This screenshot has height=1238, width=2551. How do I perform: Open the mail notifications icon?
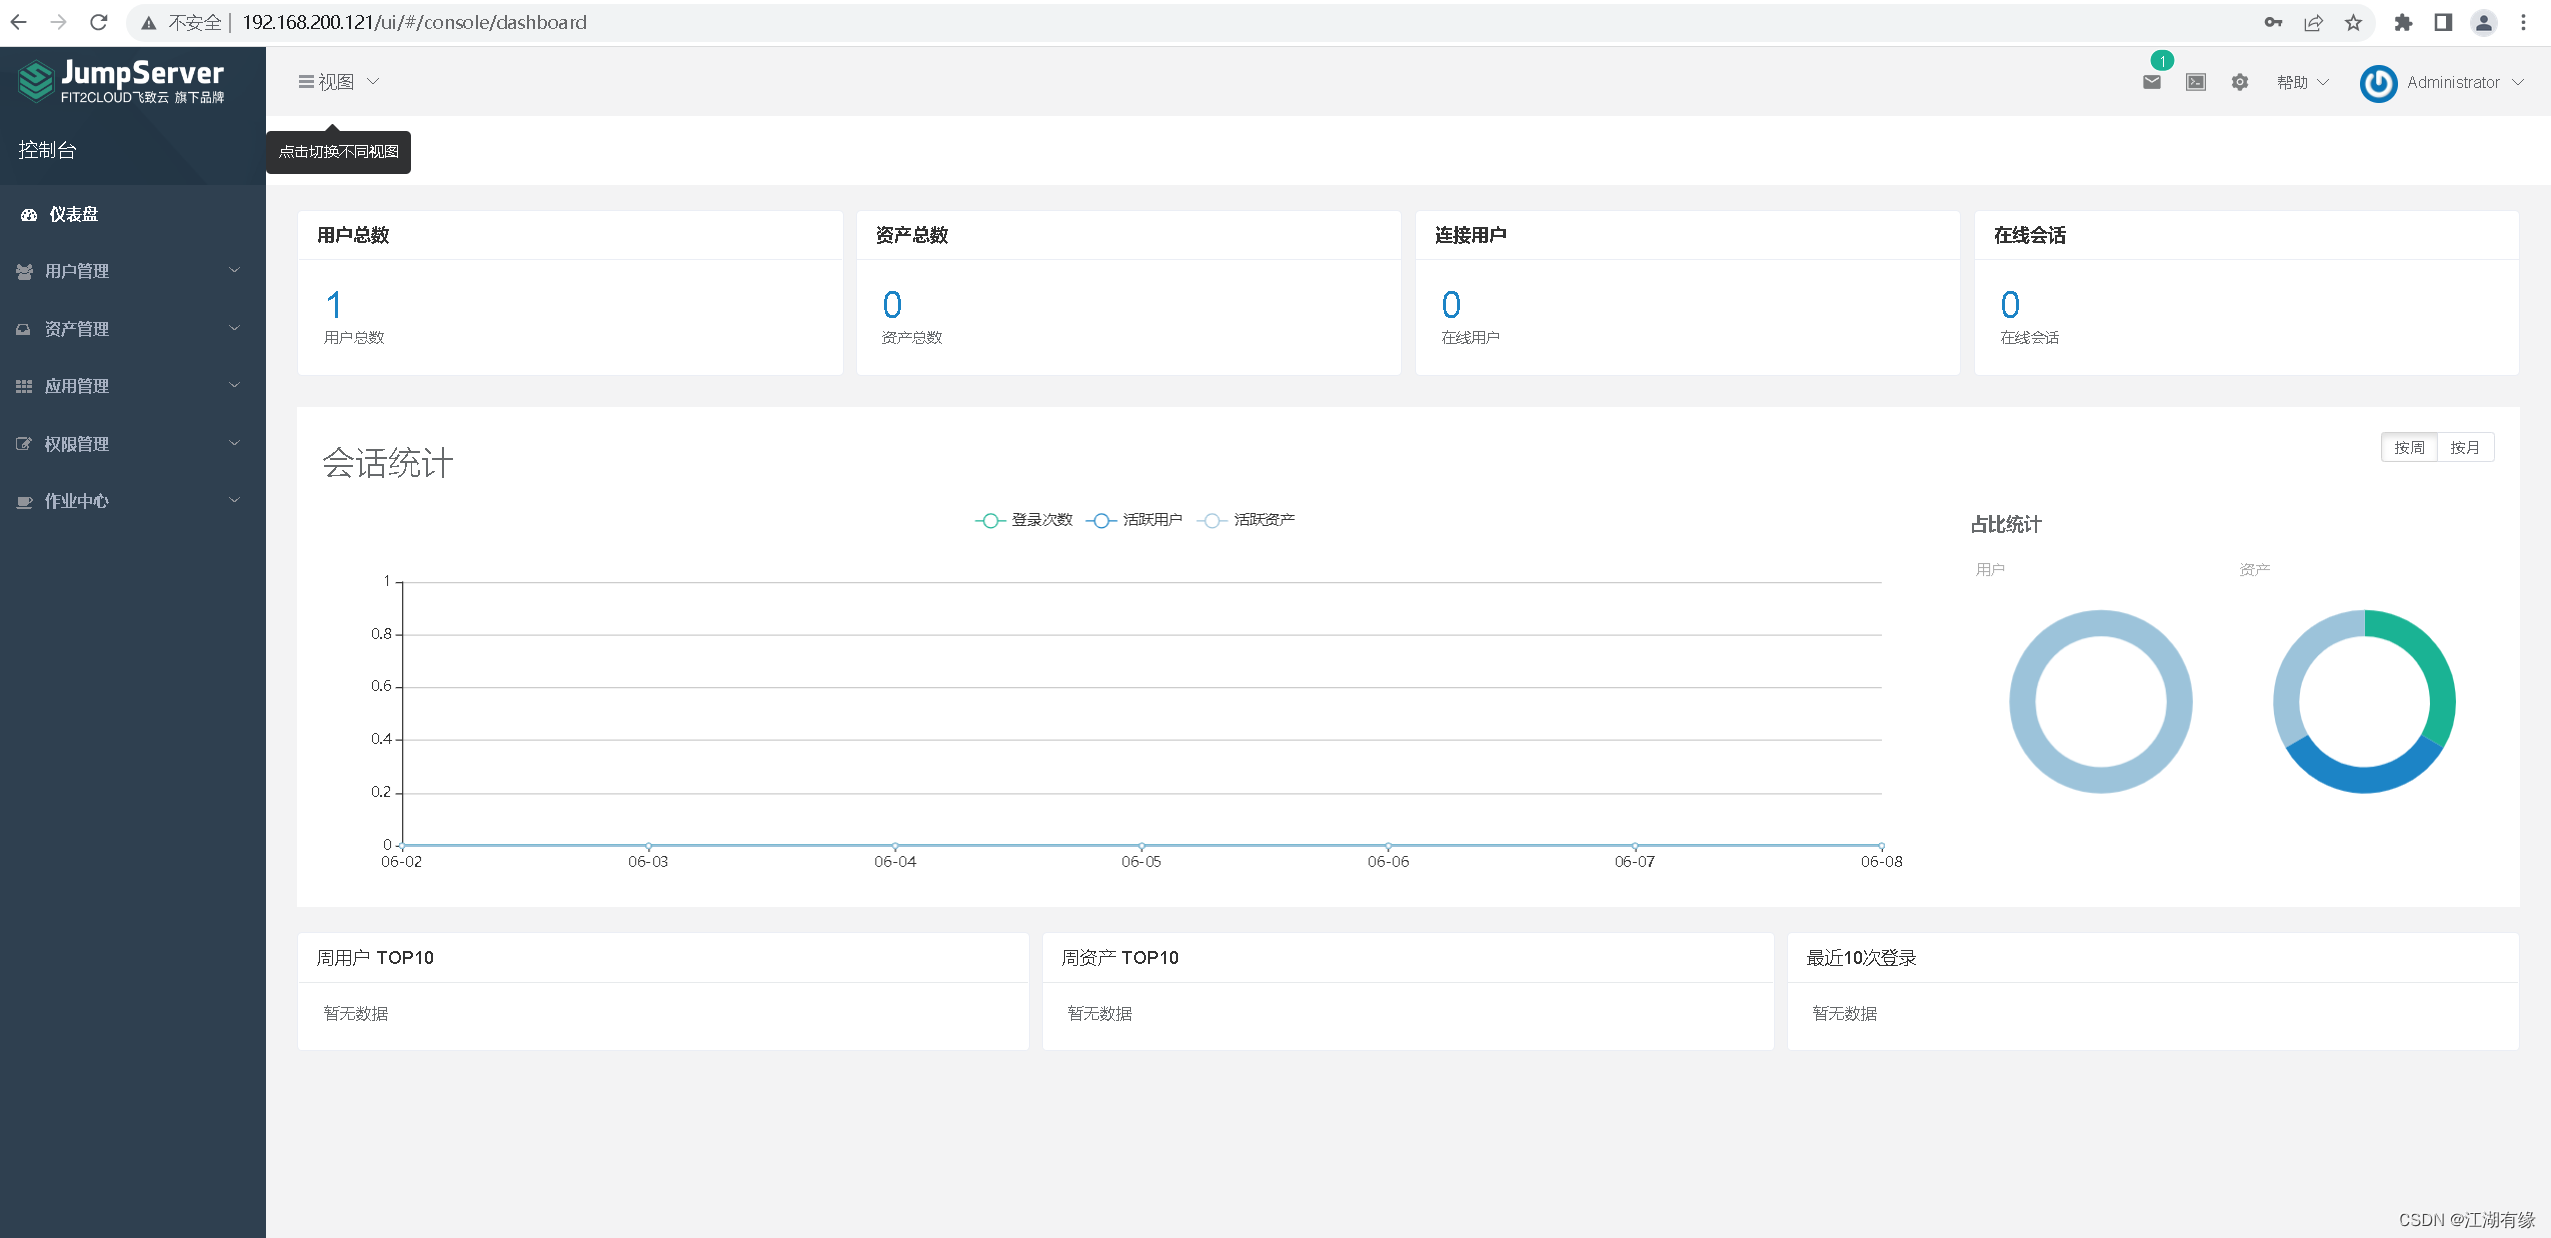pos(2151,82)
